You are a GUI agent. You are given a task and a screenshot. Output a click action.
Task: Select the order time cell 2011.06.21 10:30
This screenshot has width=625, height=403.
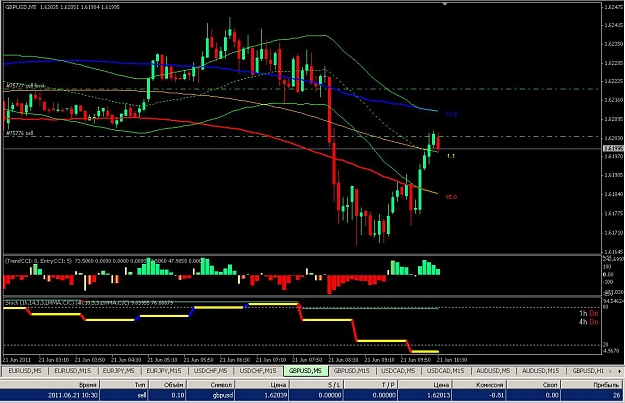(50, 395)
